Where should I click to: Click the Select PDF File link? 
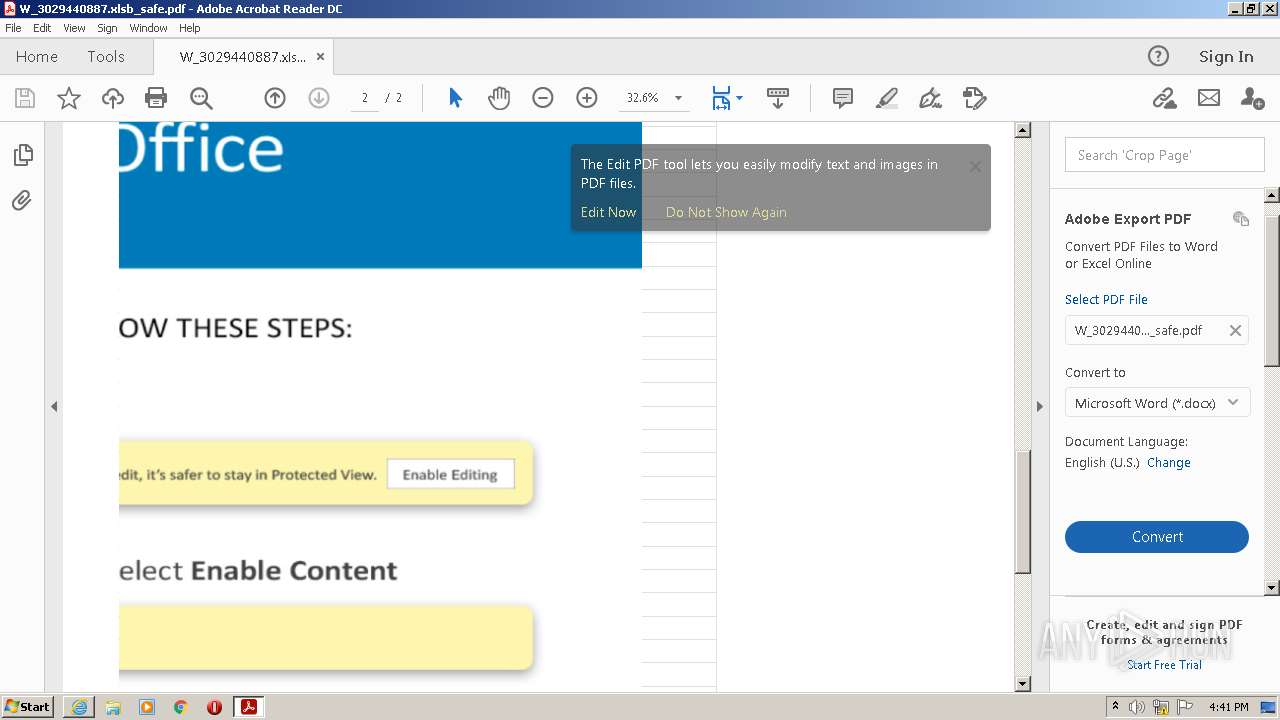(1106, 299)
